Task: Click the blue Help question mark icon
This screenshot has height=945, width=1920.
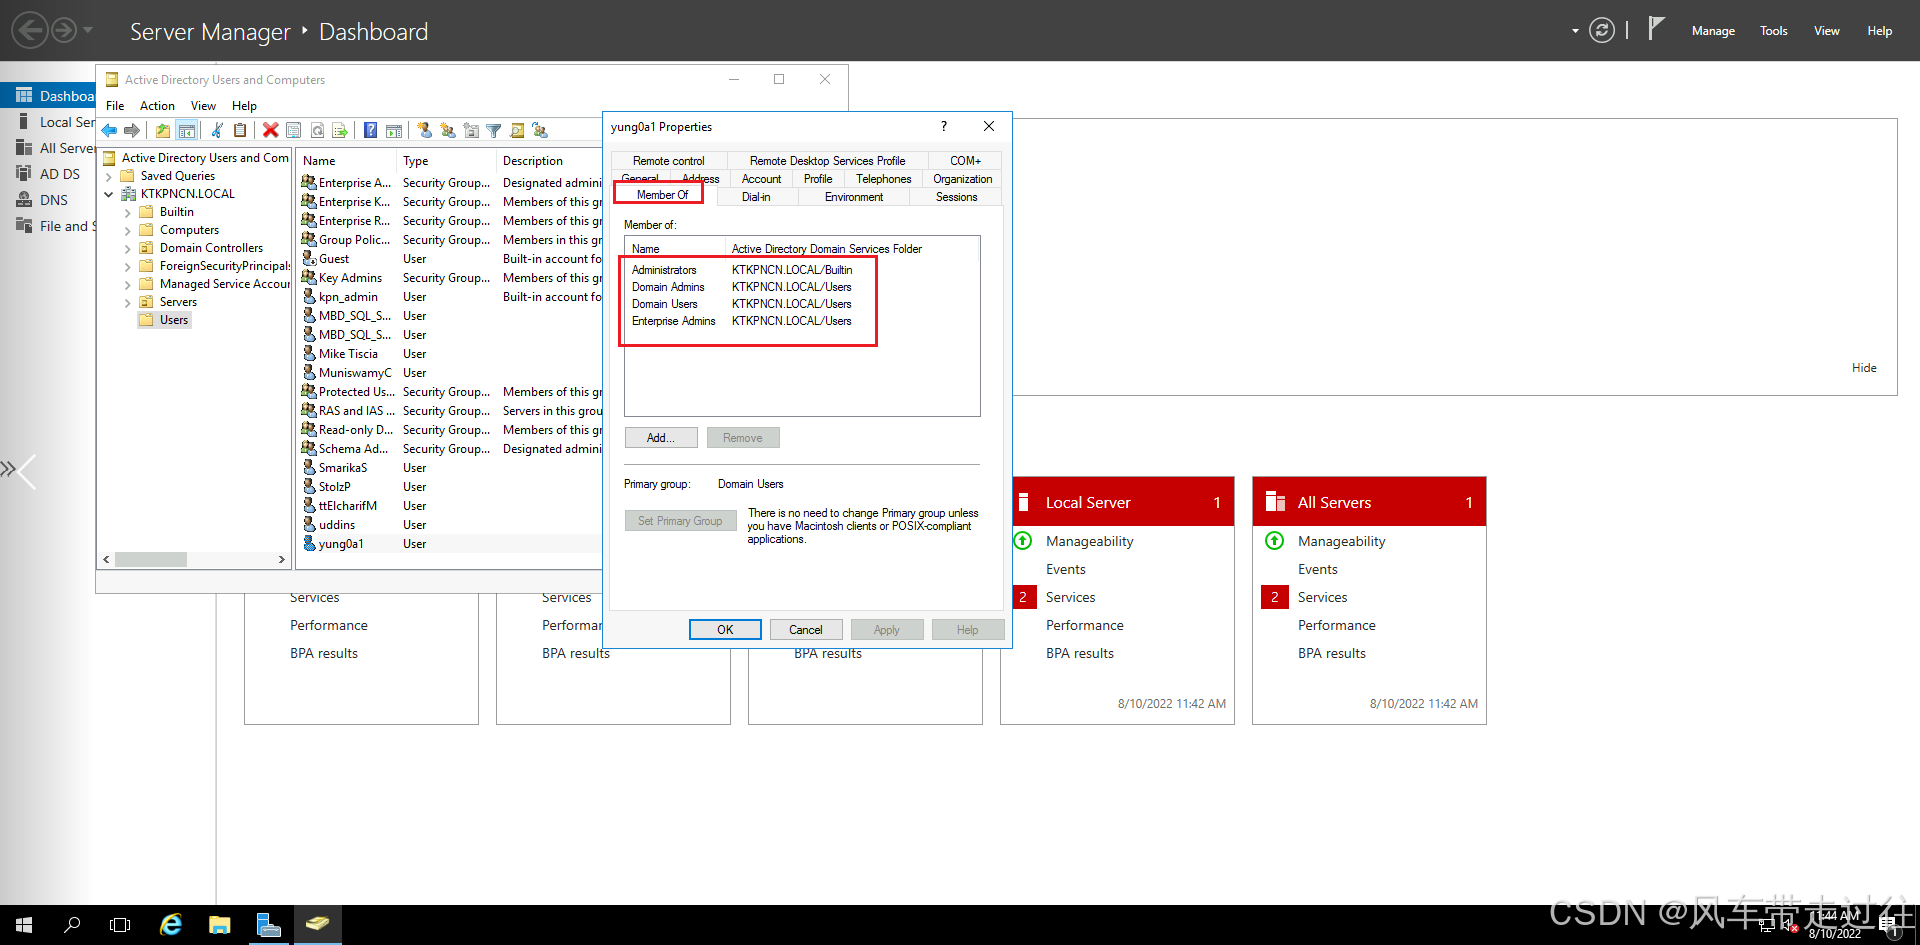Action: [371, 130]
